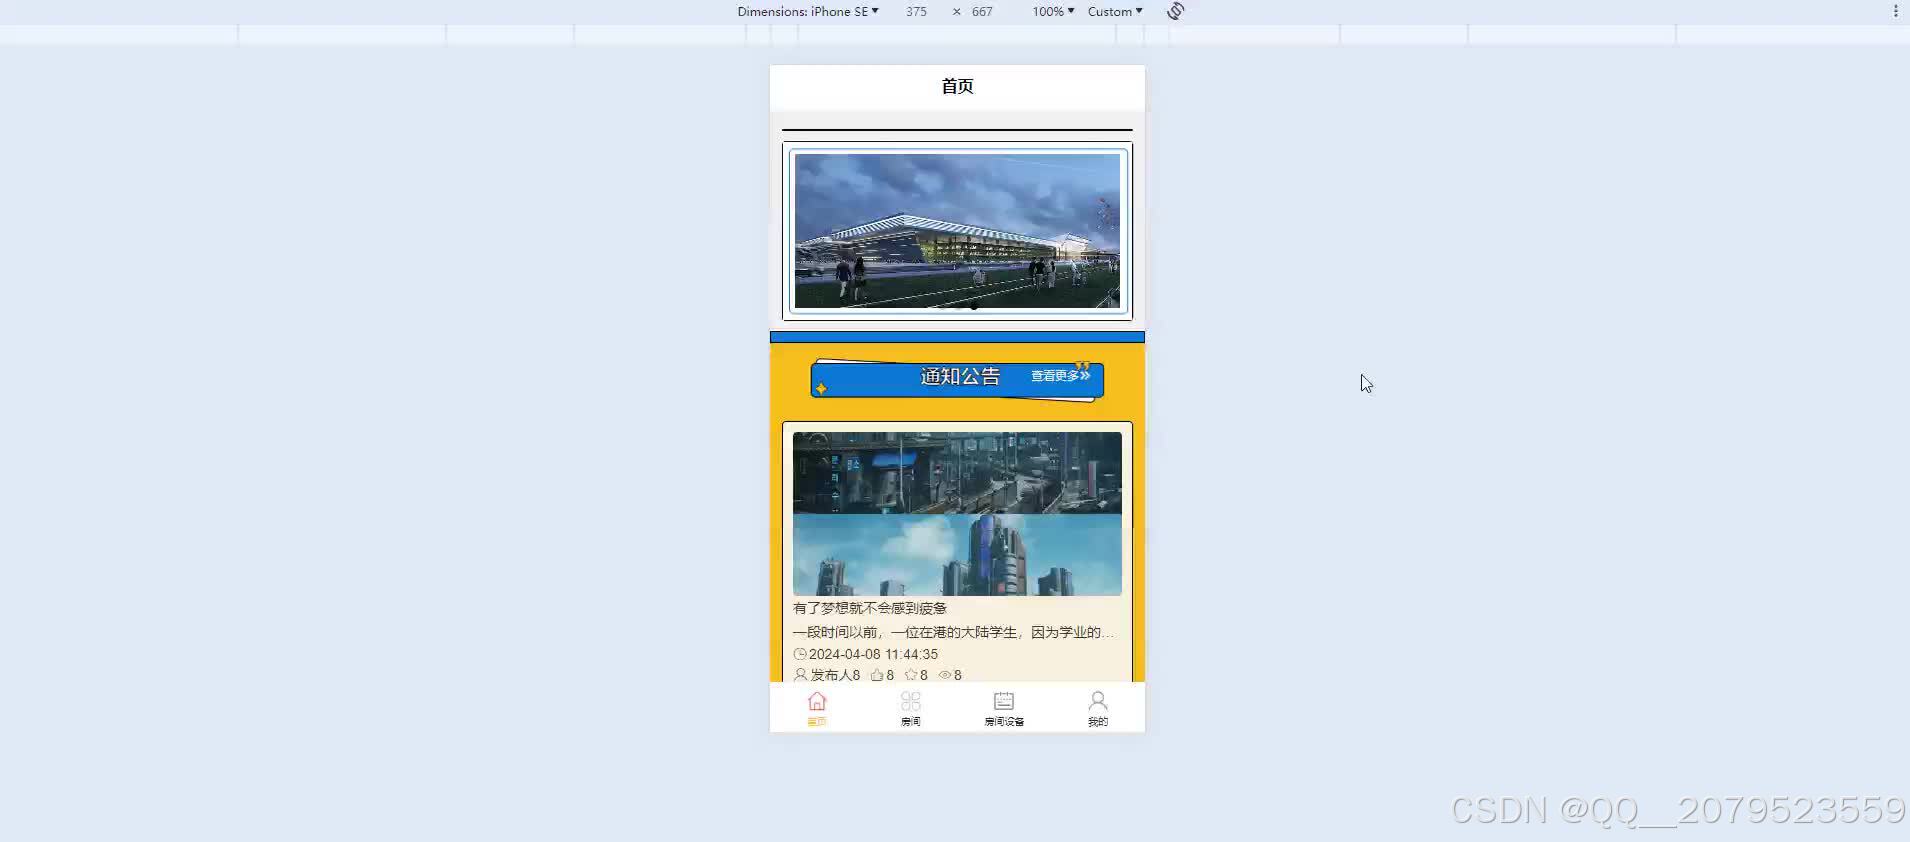Viewport: 1910px width, 842px height.
Task: Open the 我的 profile tab icon
Action: coord(1098,701)
